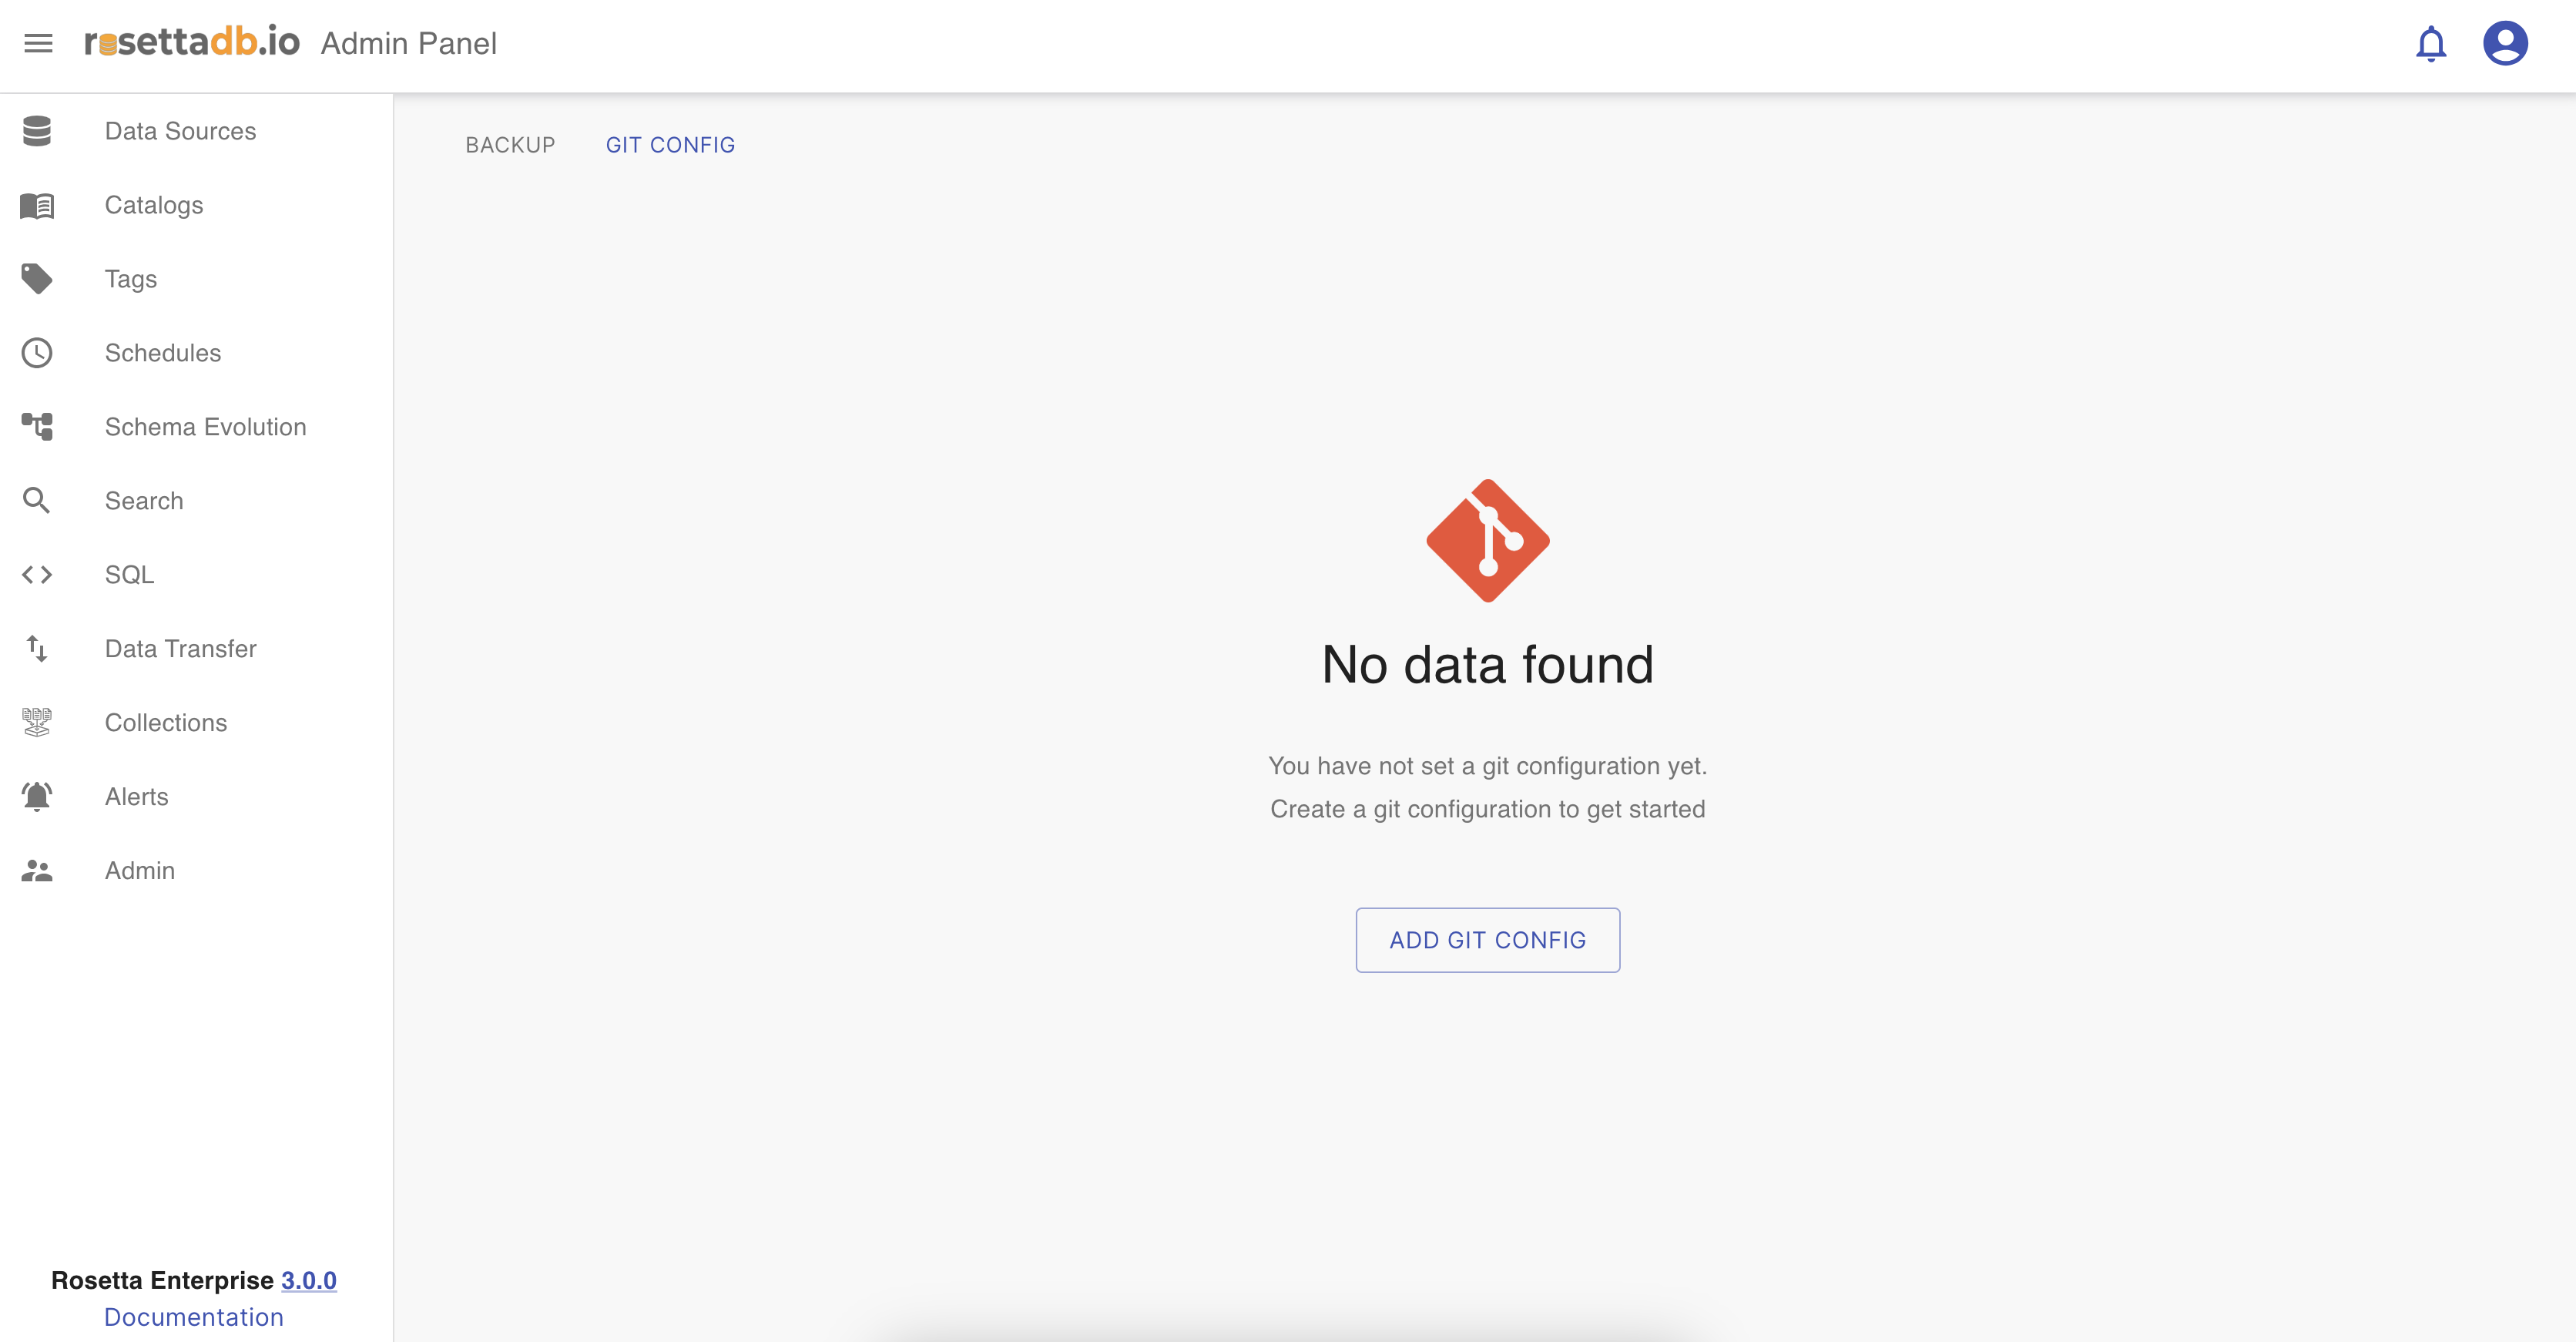Screen dimensions: 2576x1342
Task: Click the Tags label icon
Action: click(37, 279)
